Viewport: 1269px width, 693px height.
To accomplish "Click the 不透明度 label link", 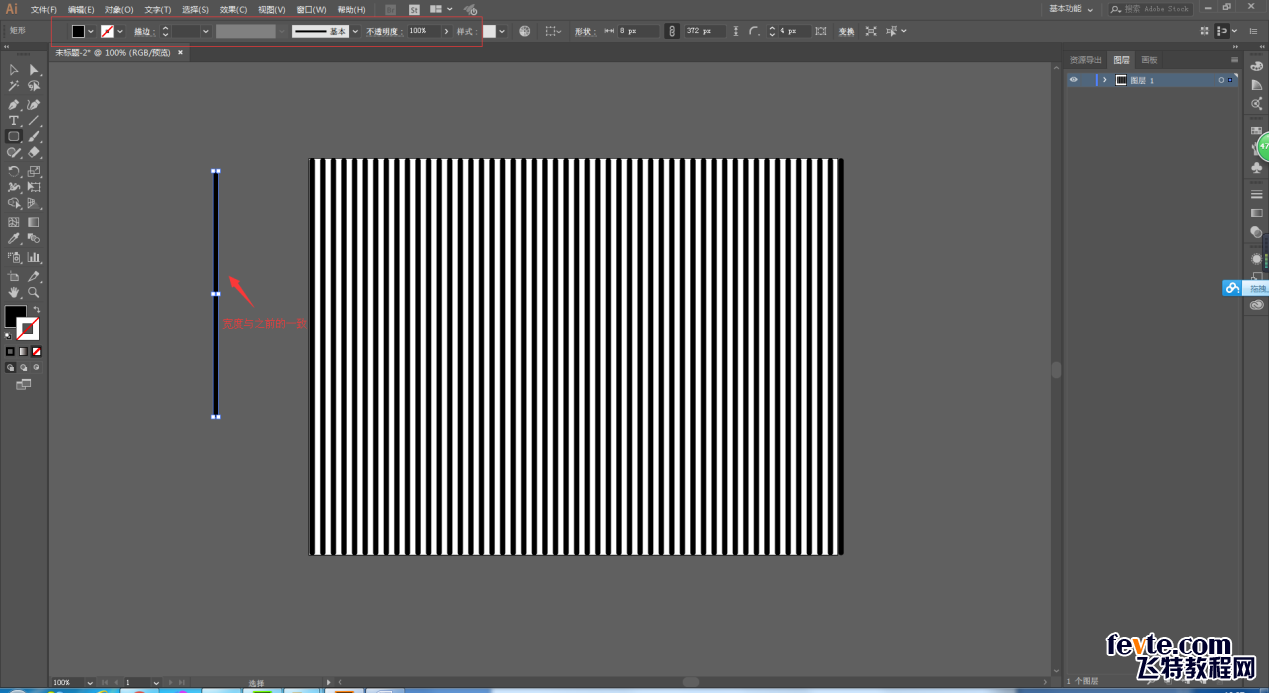I will pos(383,31).
